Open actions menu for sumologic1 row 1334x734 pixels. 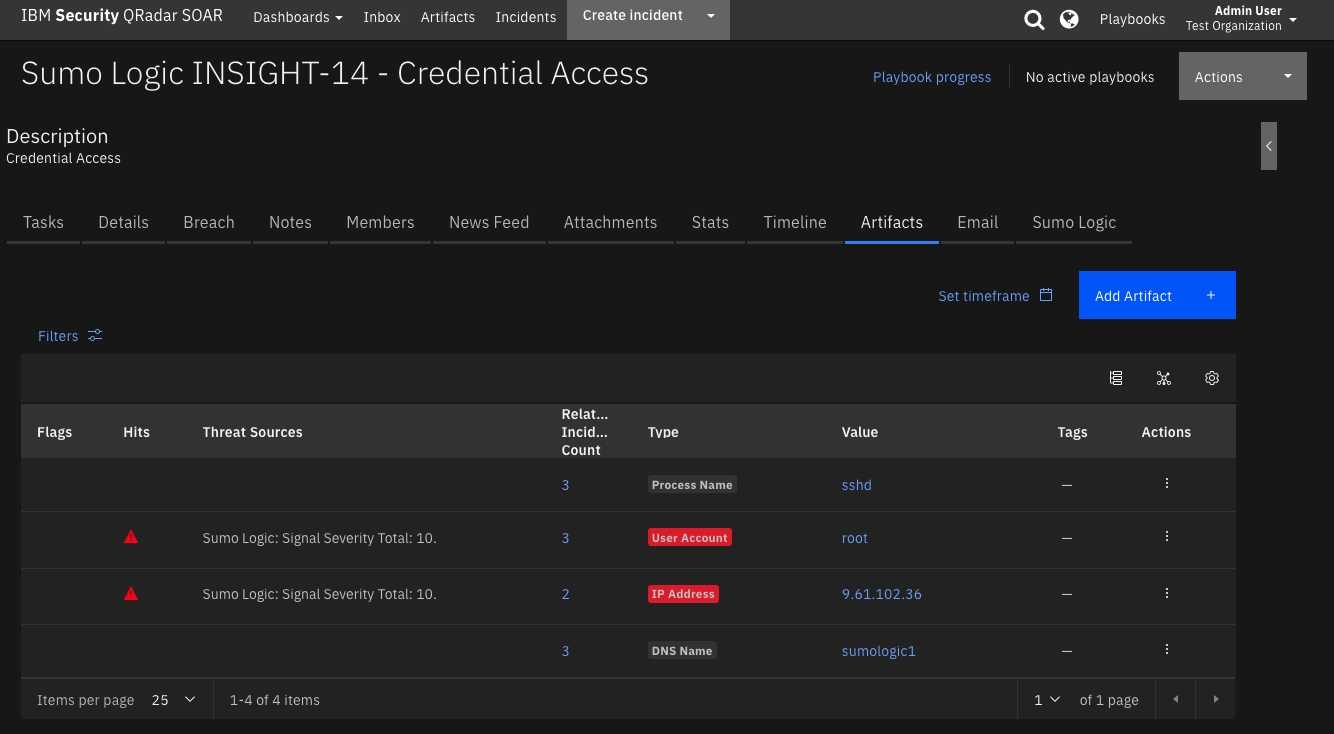[1167, 649]
